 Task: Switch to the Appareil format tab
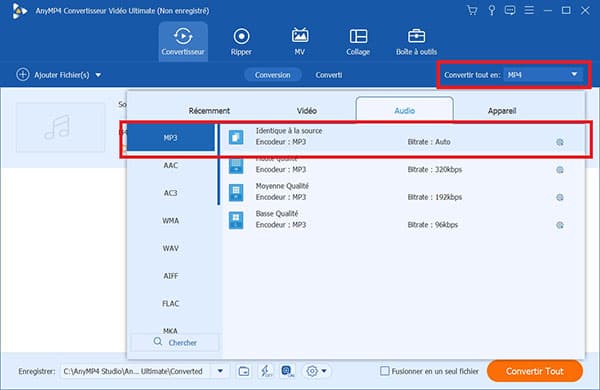click(x=502, y=111)
